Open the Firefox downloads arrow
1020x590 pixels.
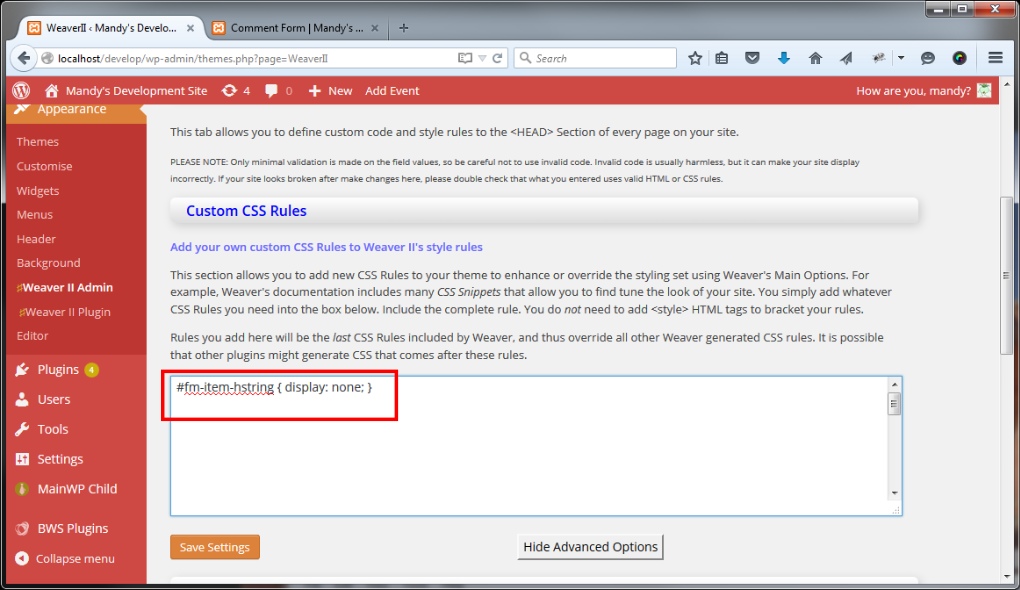(784, 58)
